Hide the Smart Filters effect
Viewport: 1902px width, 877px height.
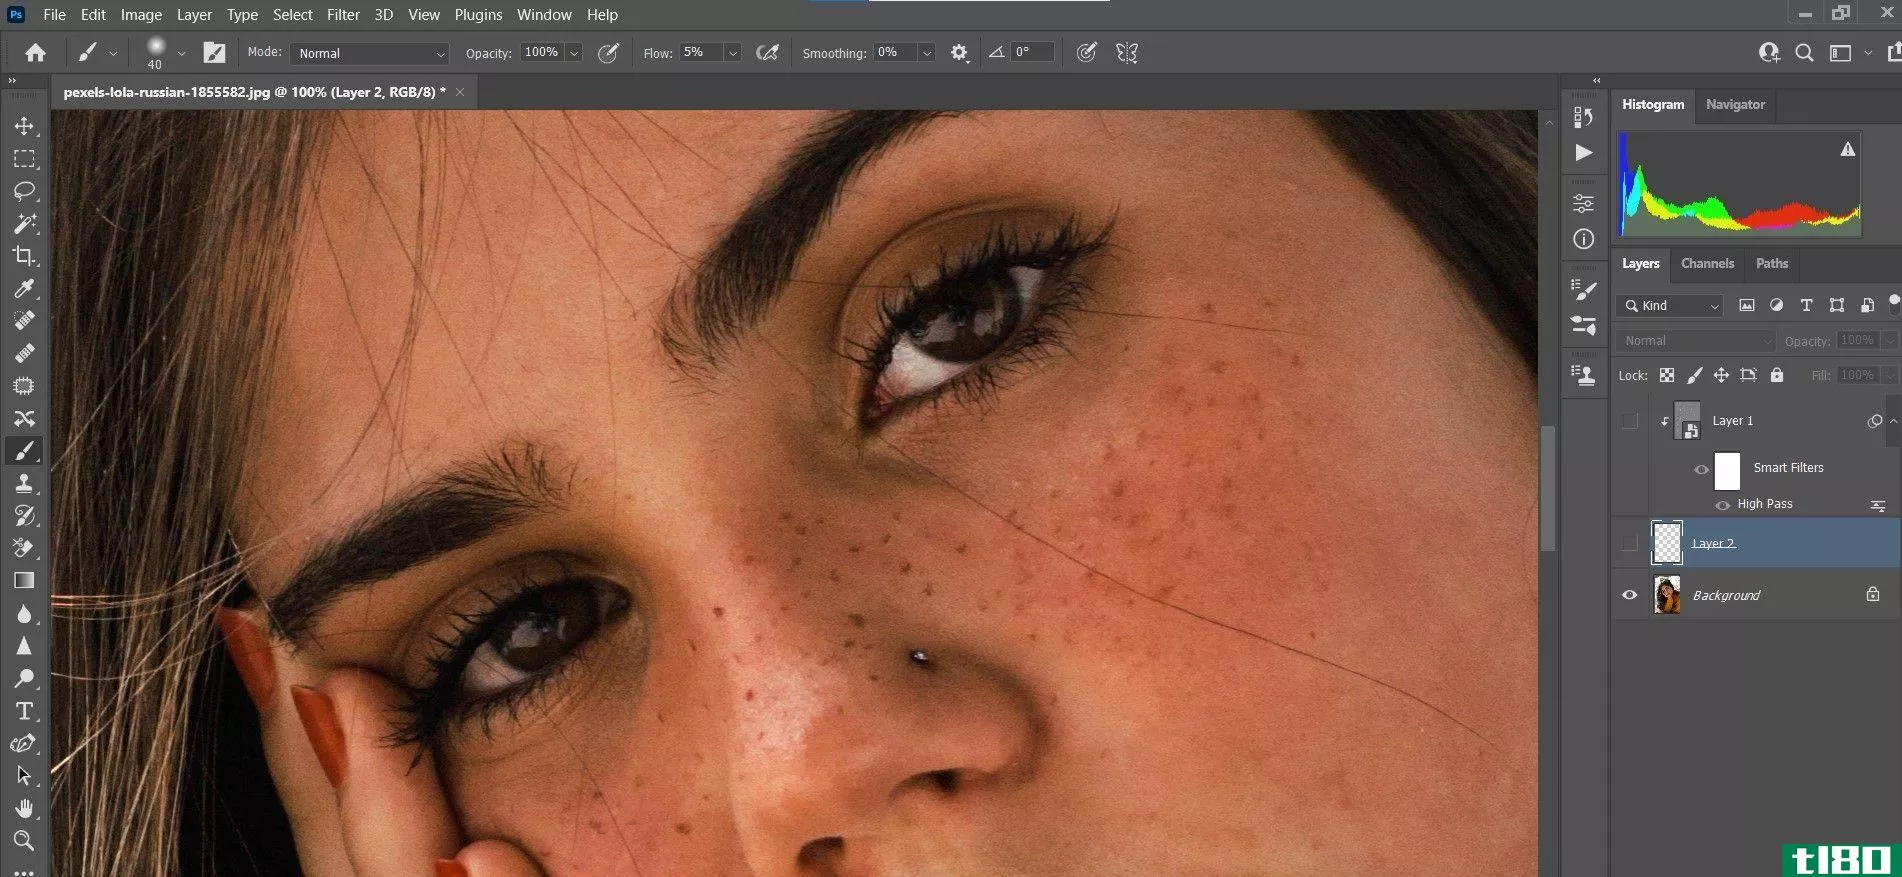pyautogui.click(x=1701, y=469)
